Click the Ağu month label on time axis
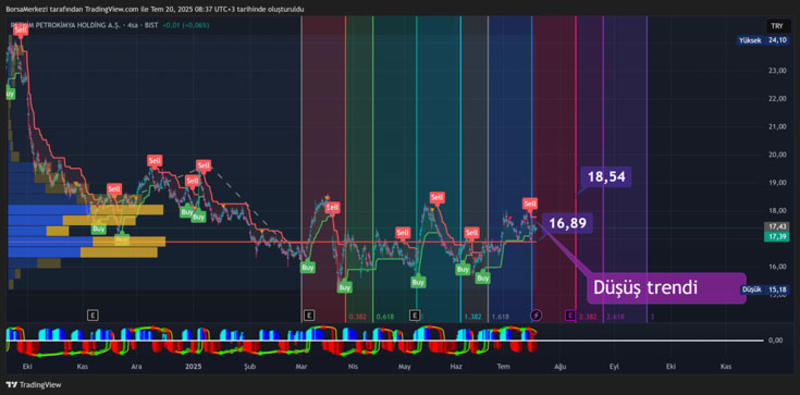This screenshot has height=395, width=800. [560, 366]
